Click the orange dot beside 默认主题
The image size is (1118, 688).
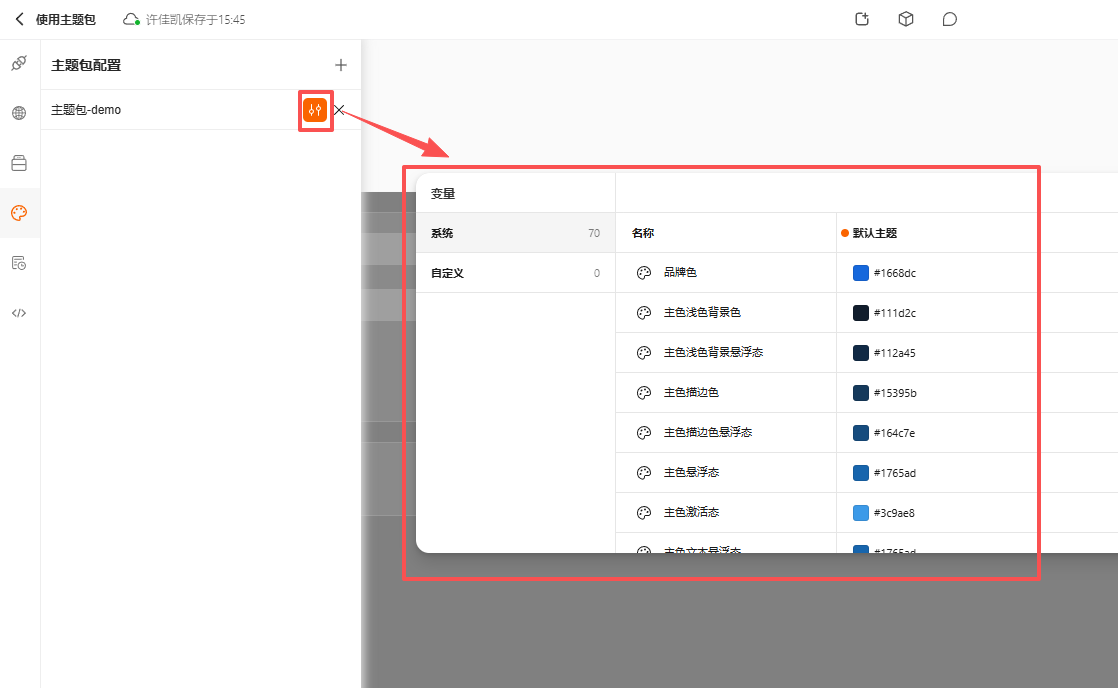point(844,232)
